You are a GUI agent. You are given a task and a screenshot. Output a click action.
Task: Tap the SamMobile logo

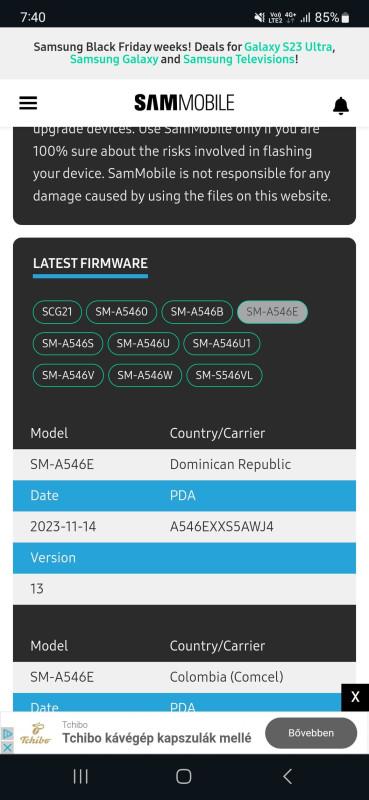coord(184,103)
